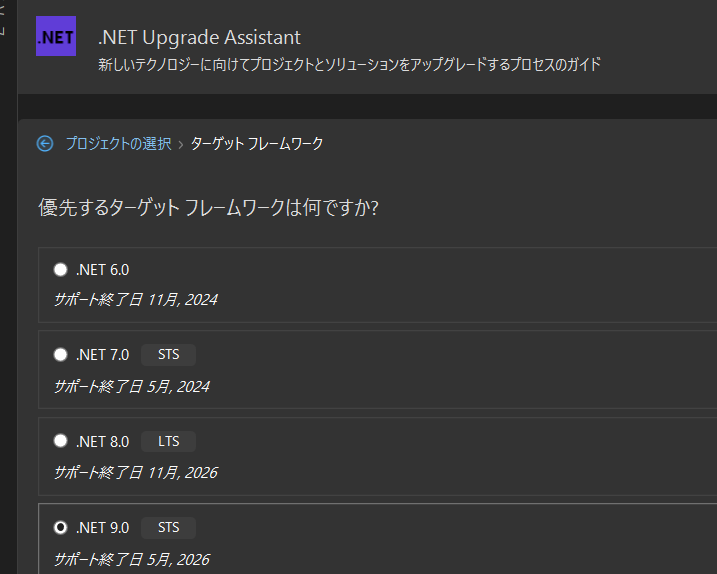Click the STS badge beside .NET 7.0

click(168, 355)
